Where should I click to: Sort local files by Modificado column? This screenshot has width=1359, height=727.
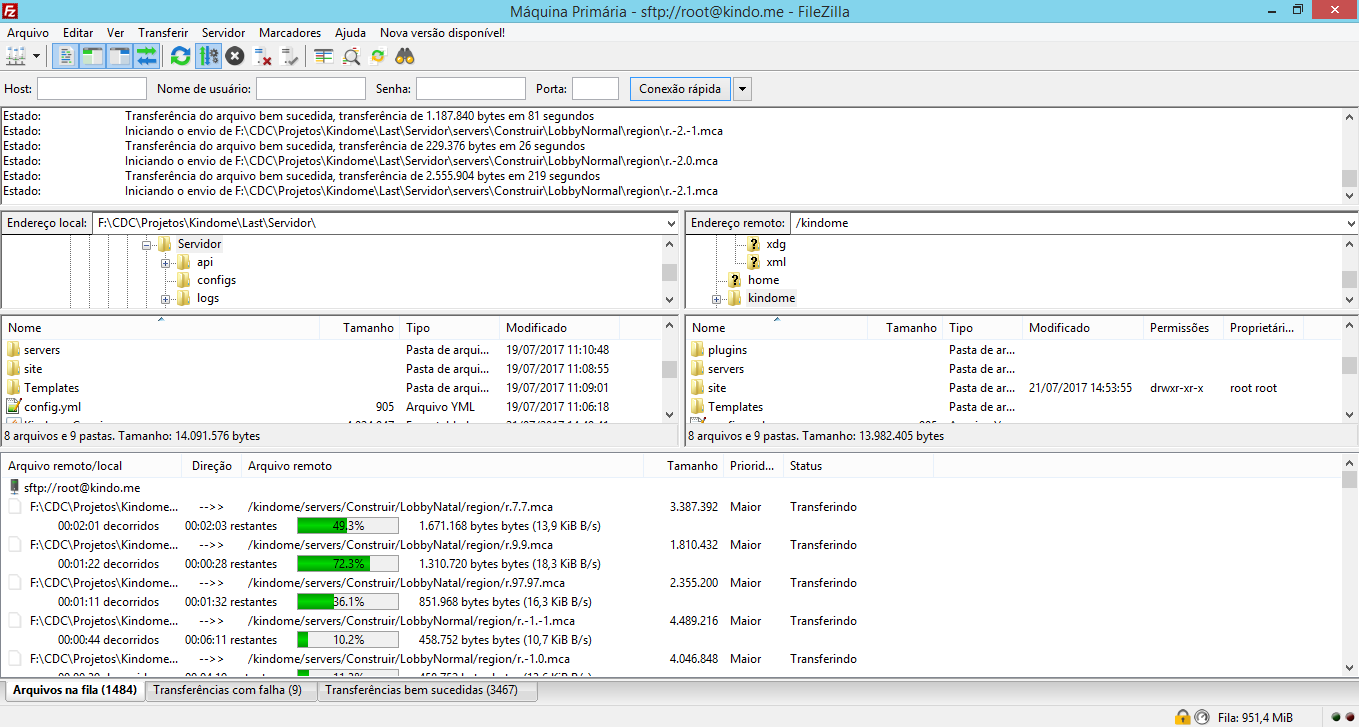click(x=559, y=328)
